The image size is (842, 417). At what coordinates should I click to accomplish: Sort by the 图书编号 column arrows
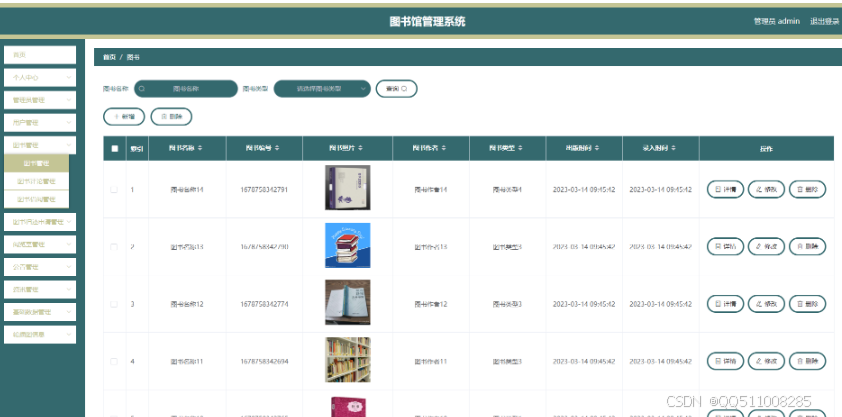(277, 148)
